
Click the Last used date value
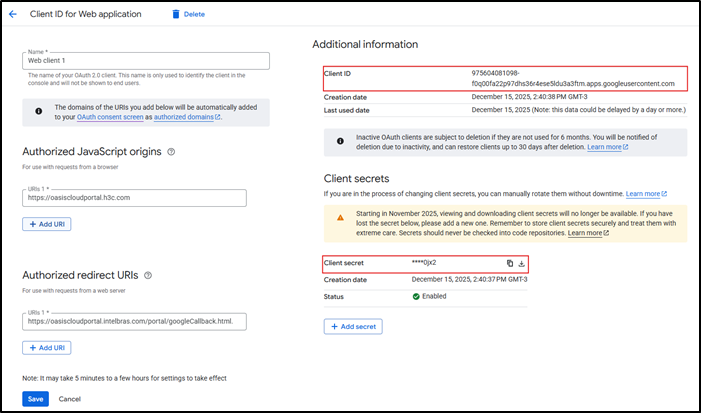(579, 110)
